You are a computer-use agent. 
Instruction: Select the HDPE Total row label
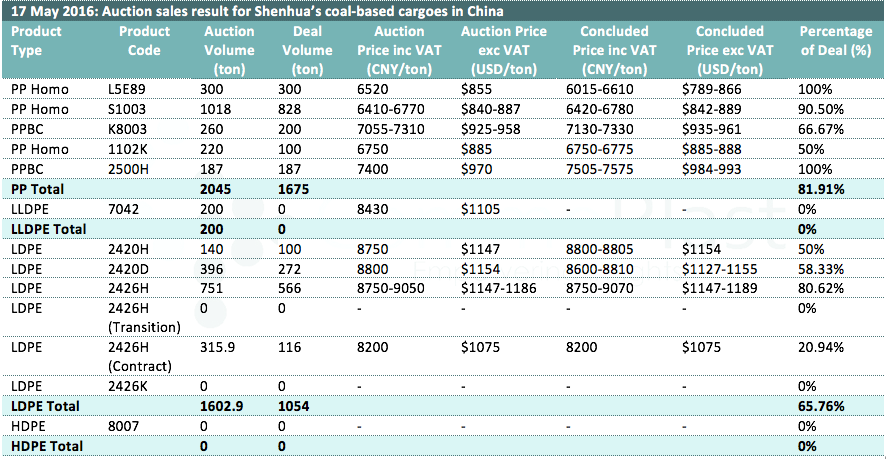tap(46, 445)
